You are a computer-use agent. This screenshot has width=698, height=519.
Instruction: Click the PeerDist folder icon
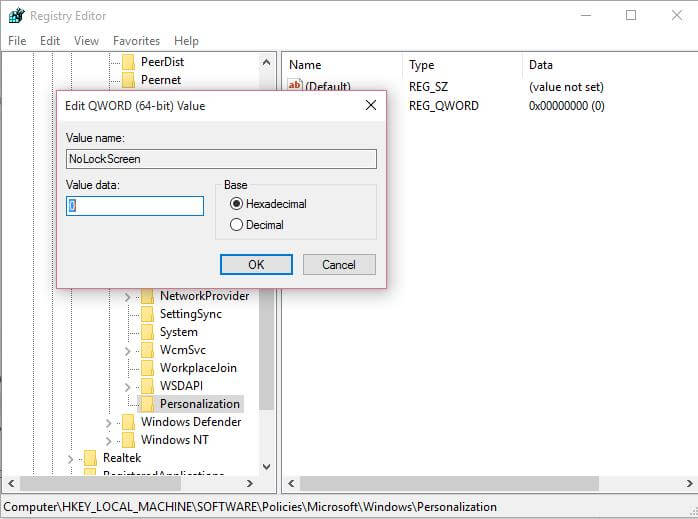pyautogui.click(x=128, y=62)
